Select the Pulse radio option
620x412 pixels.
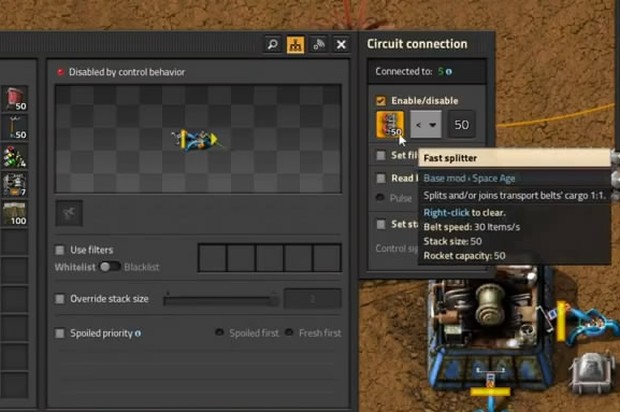pos(380,197)
